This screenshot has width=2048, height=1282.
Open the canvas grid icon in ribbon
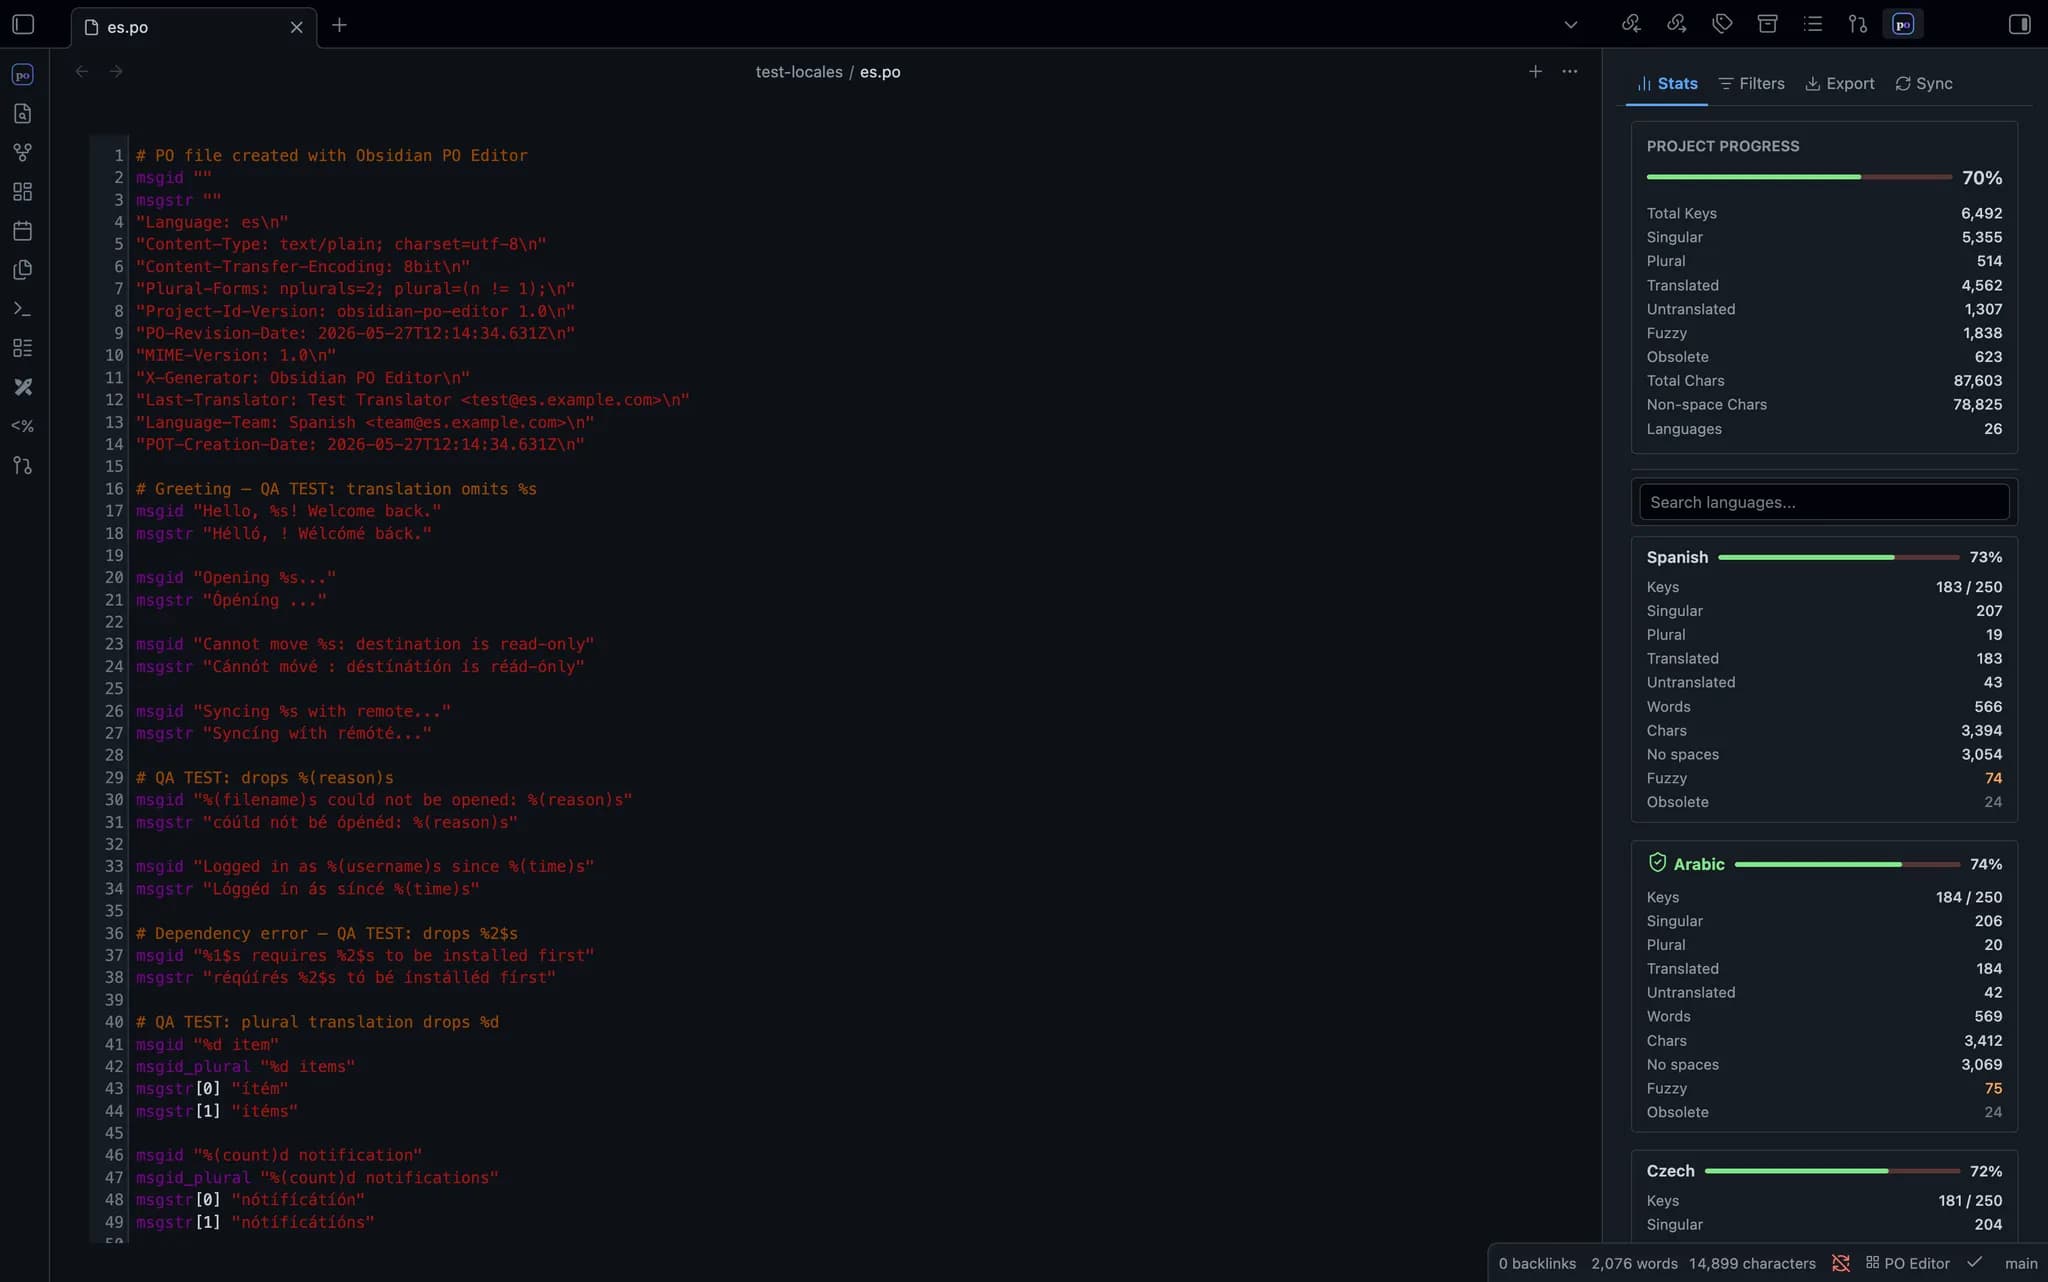[22, 192]
